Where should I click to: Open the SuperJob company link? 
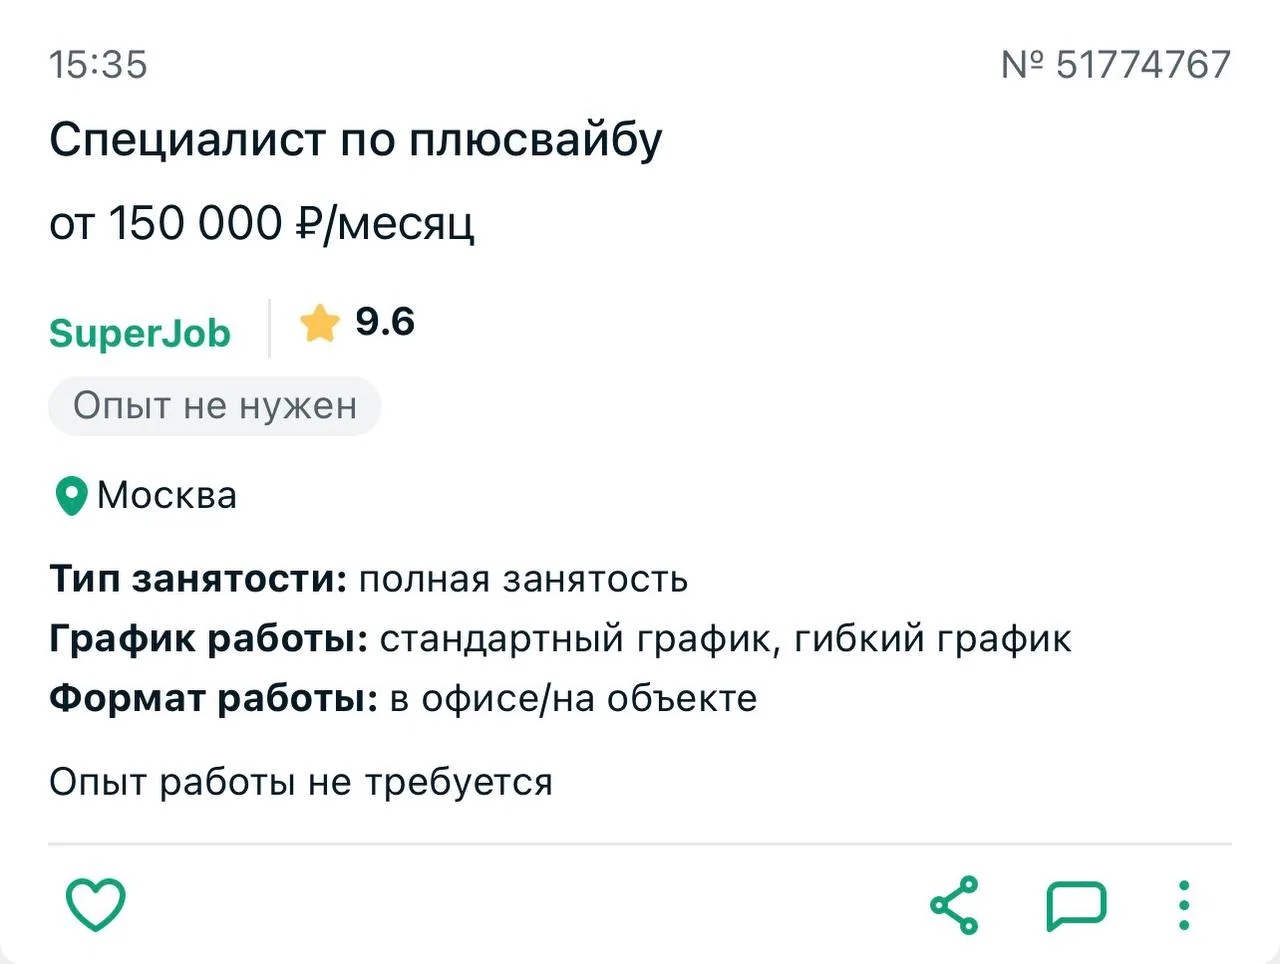[x=140, y=333]
